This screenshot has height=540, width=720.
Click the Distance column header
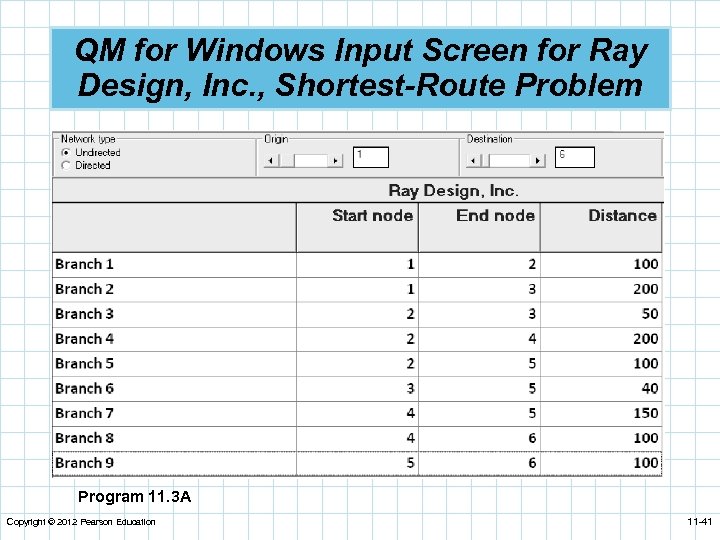point(601,228)
